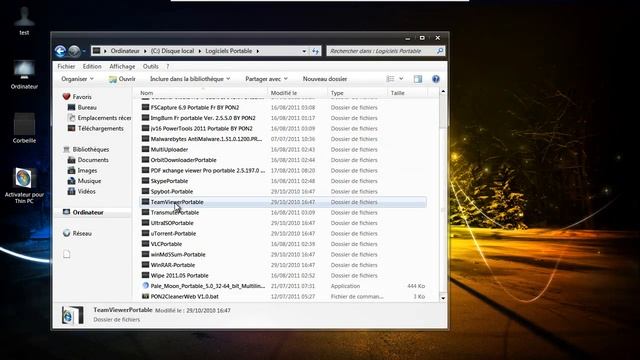Select Bureau in the navigation pane
The image size is (640, 360).
[82, 107]
